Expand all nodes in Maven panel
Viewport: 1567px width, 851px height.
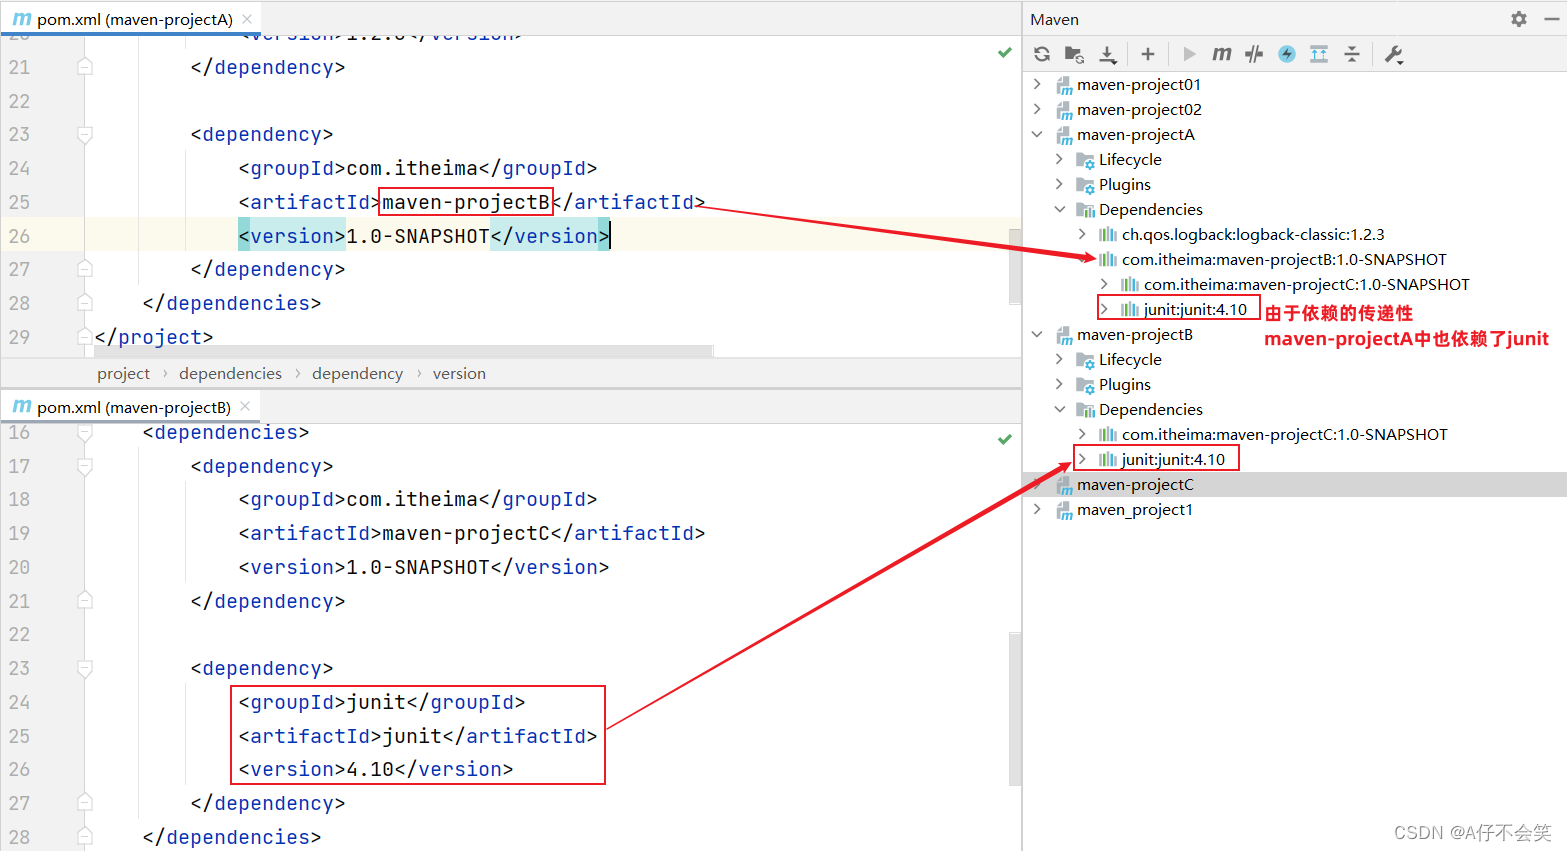click(1318, 53)
